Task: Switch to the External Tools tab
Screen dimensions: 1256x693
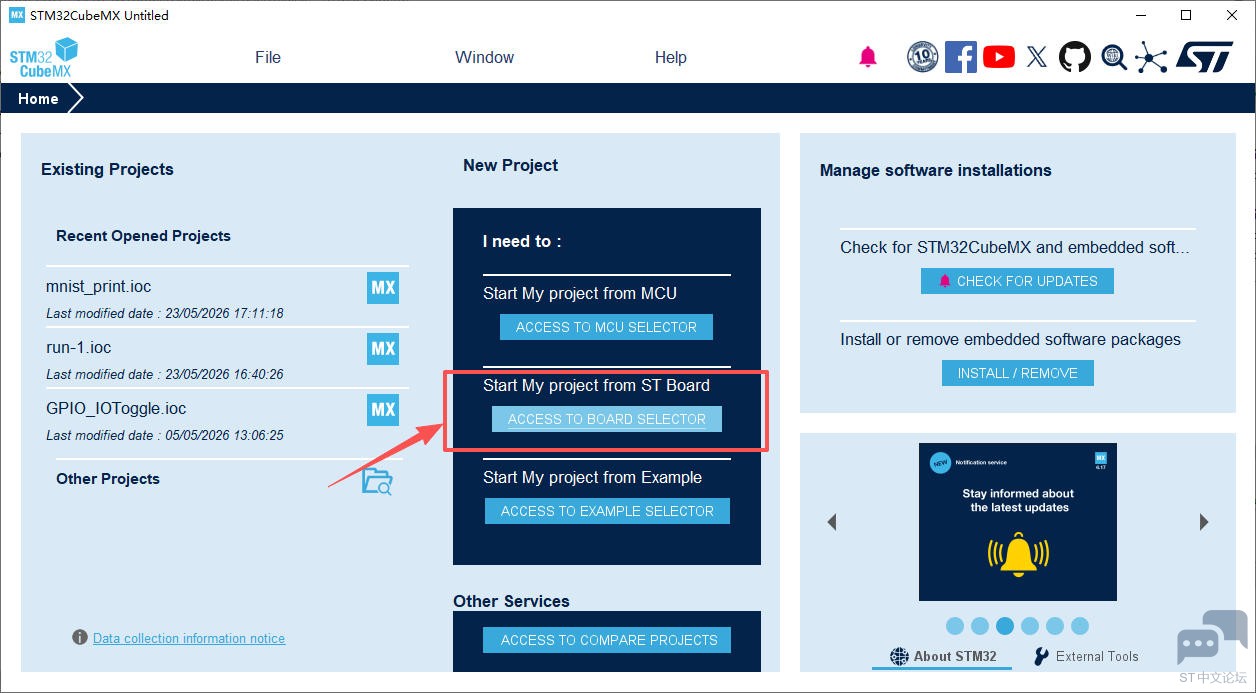Action: pos(1085,657)
